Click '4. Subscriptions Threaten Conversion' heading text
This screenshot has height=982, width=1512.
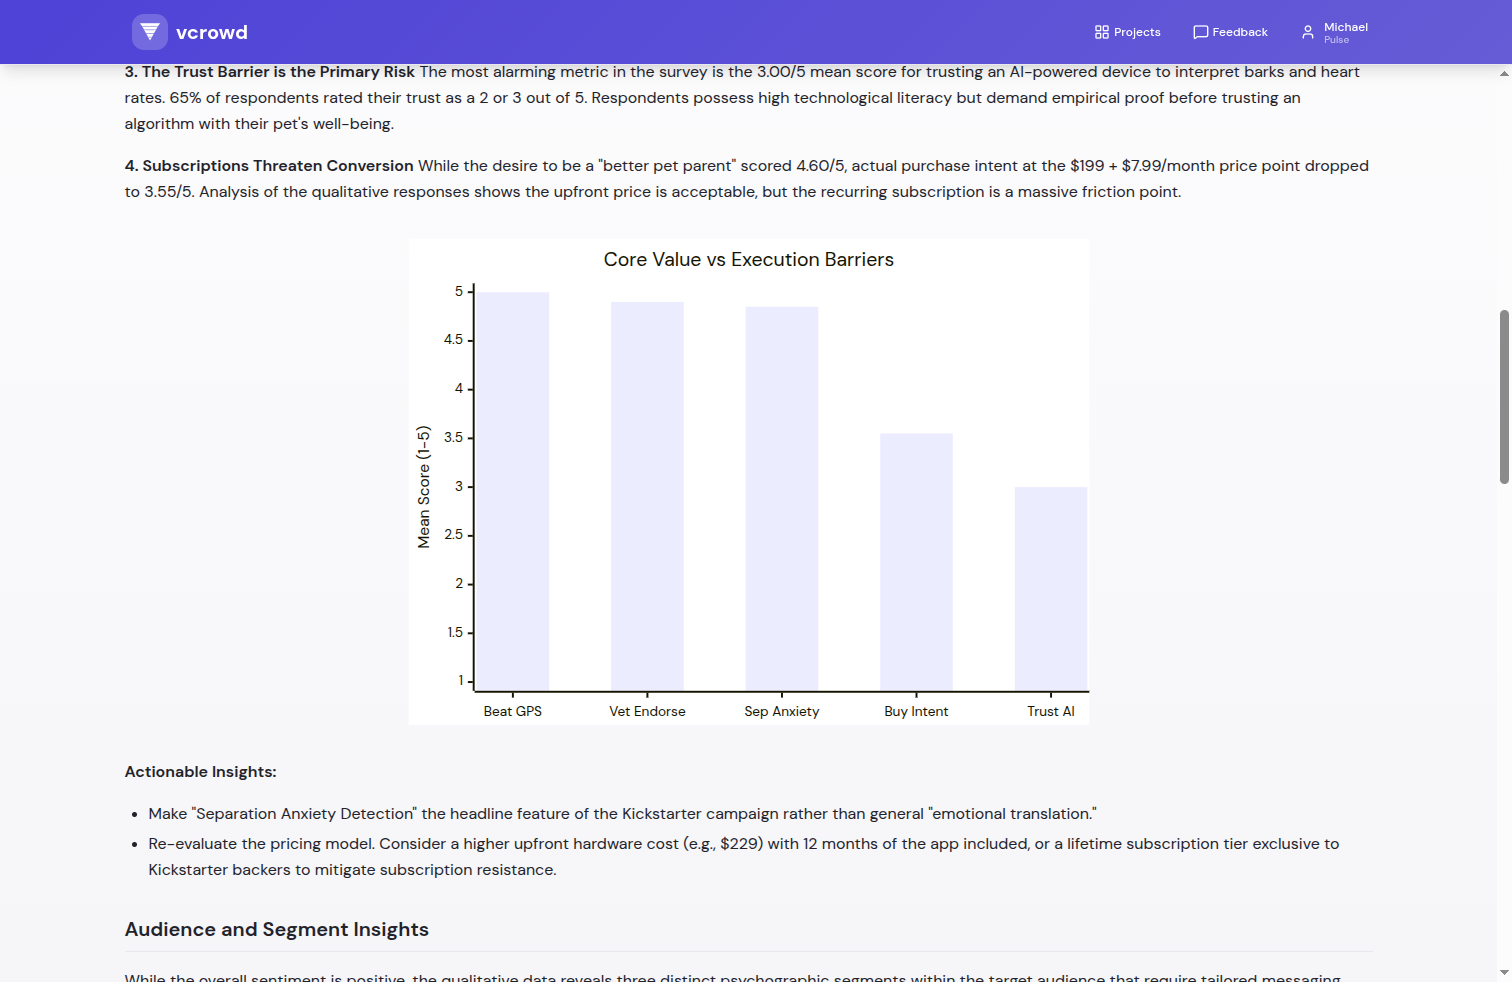click(x=269, y=166)
